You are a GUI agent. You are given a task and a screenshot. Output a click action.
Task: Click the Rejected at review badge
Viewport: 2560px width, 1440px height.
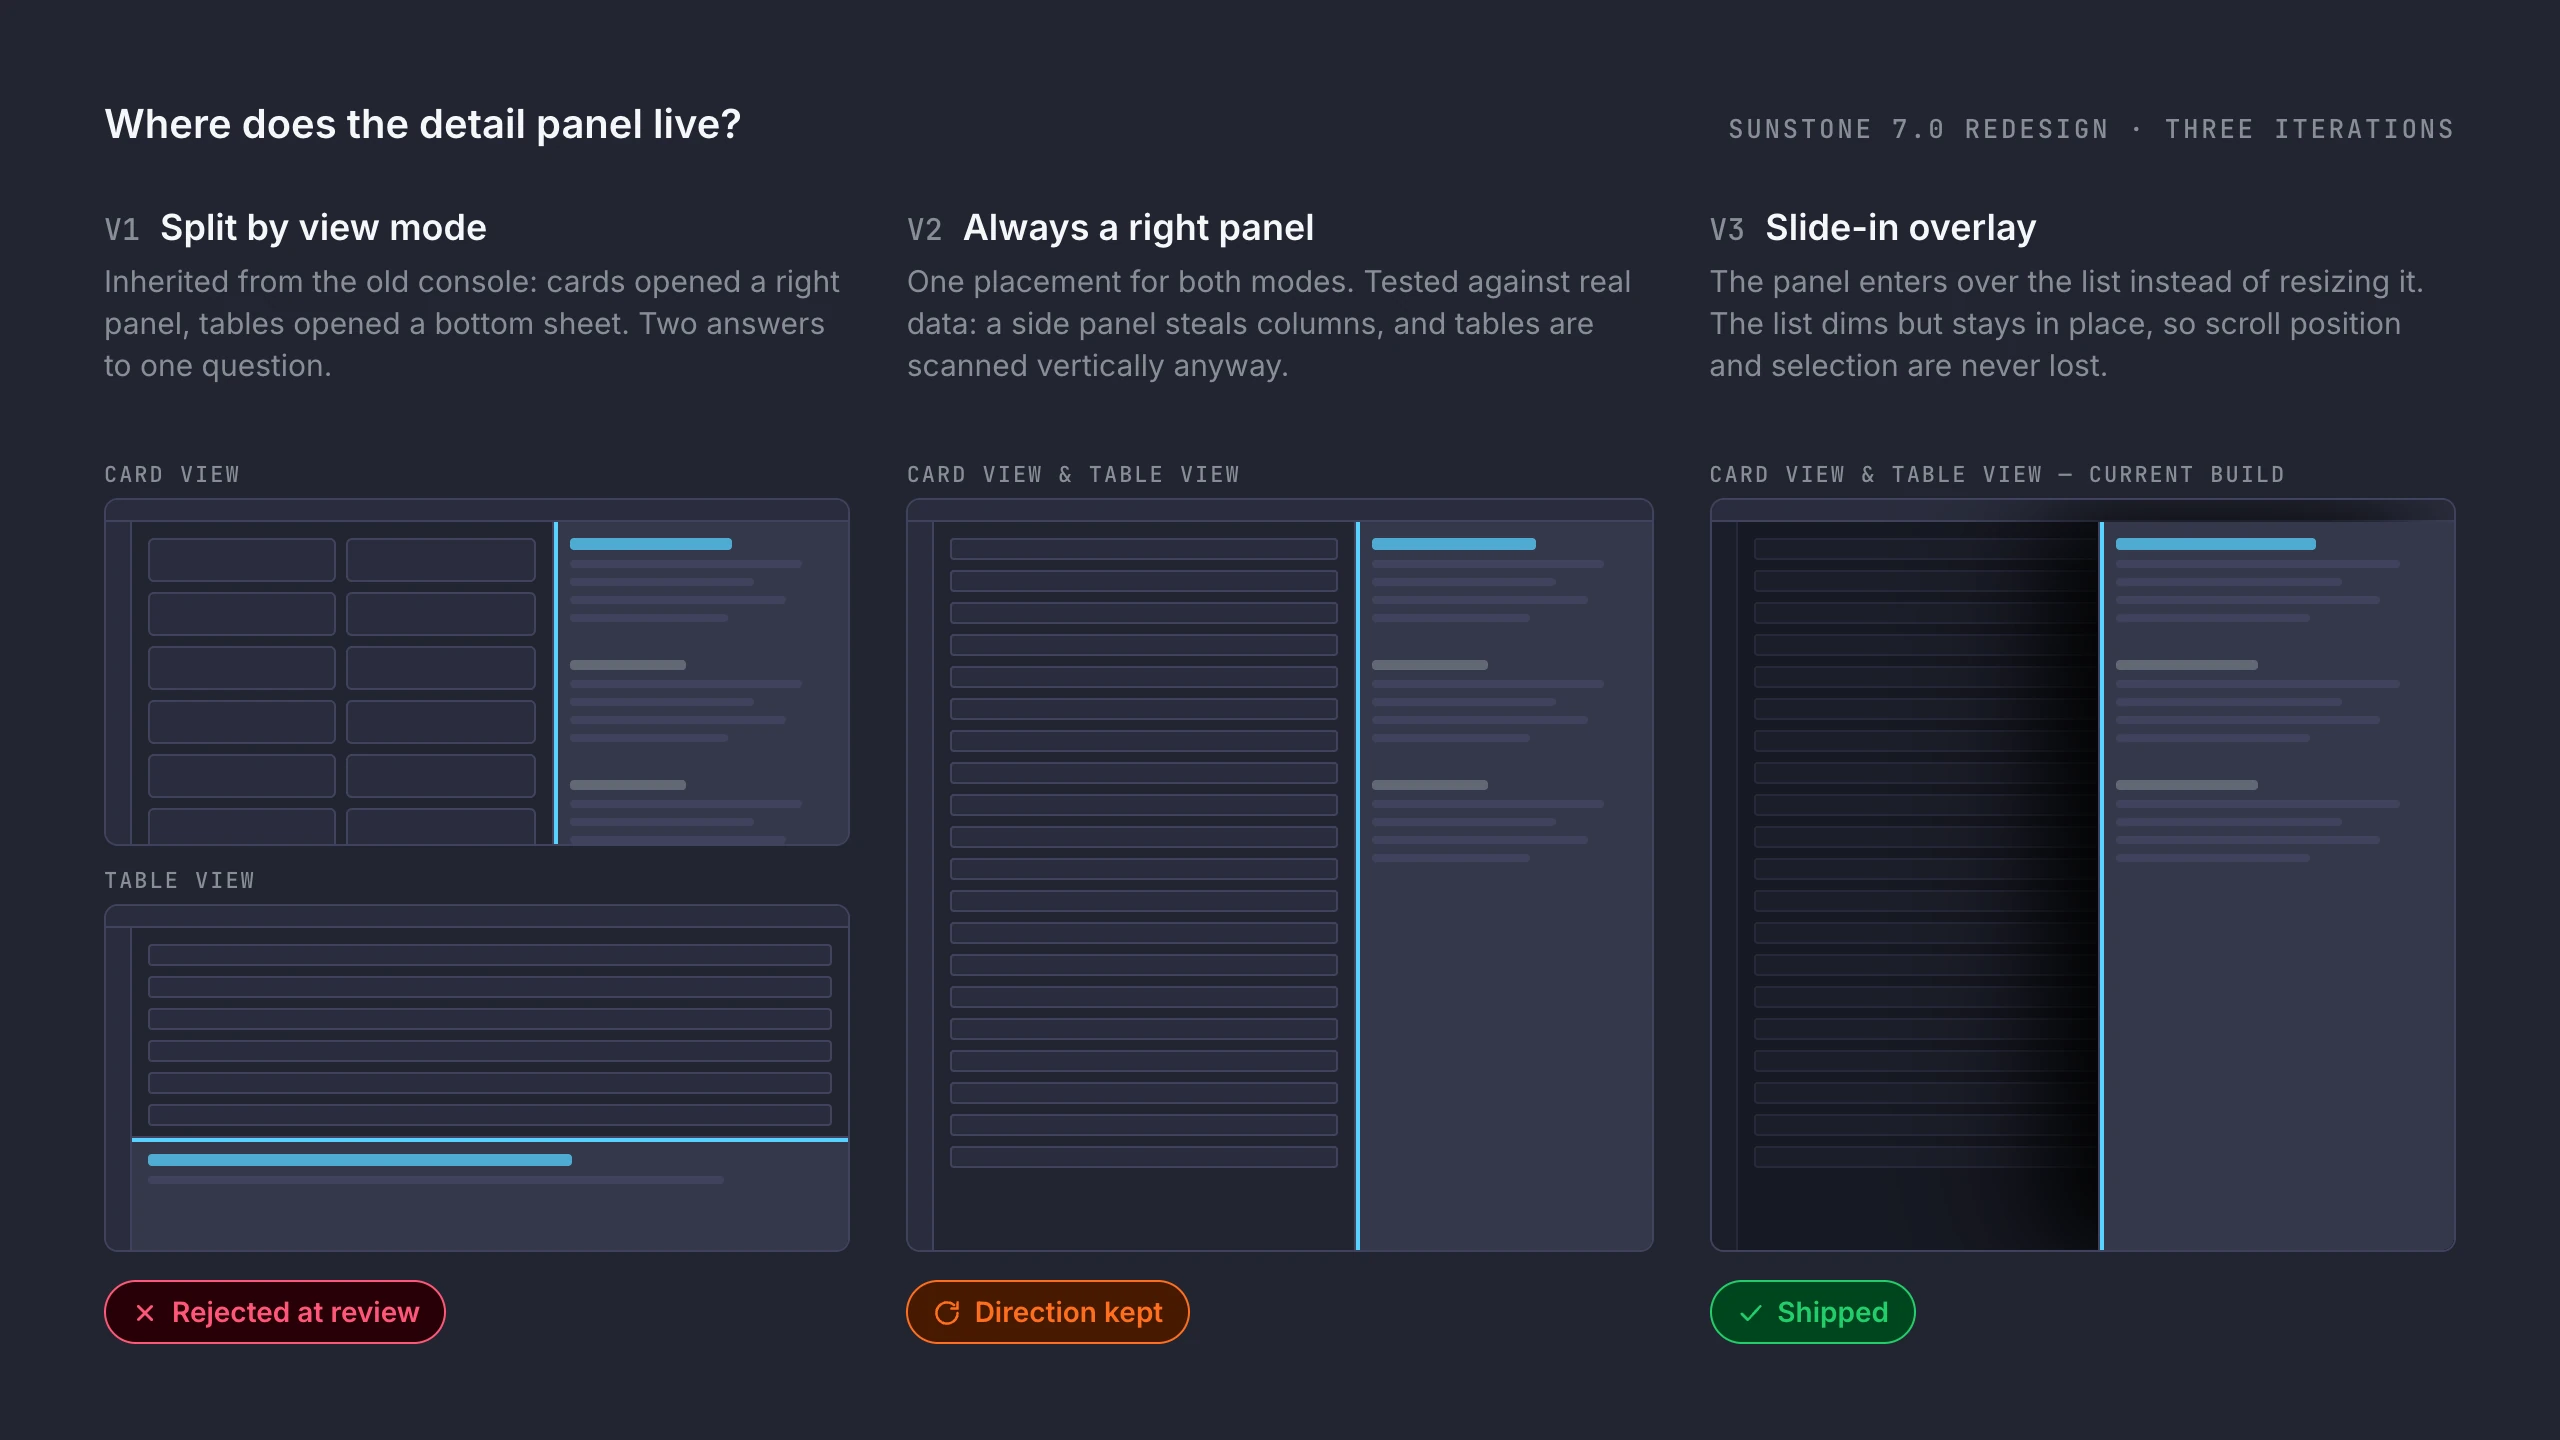click(x=275, y=1312)
